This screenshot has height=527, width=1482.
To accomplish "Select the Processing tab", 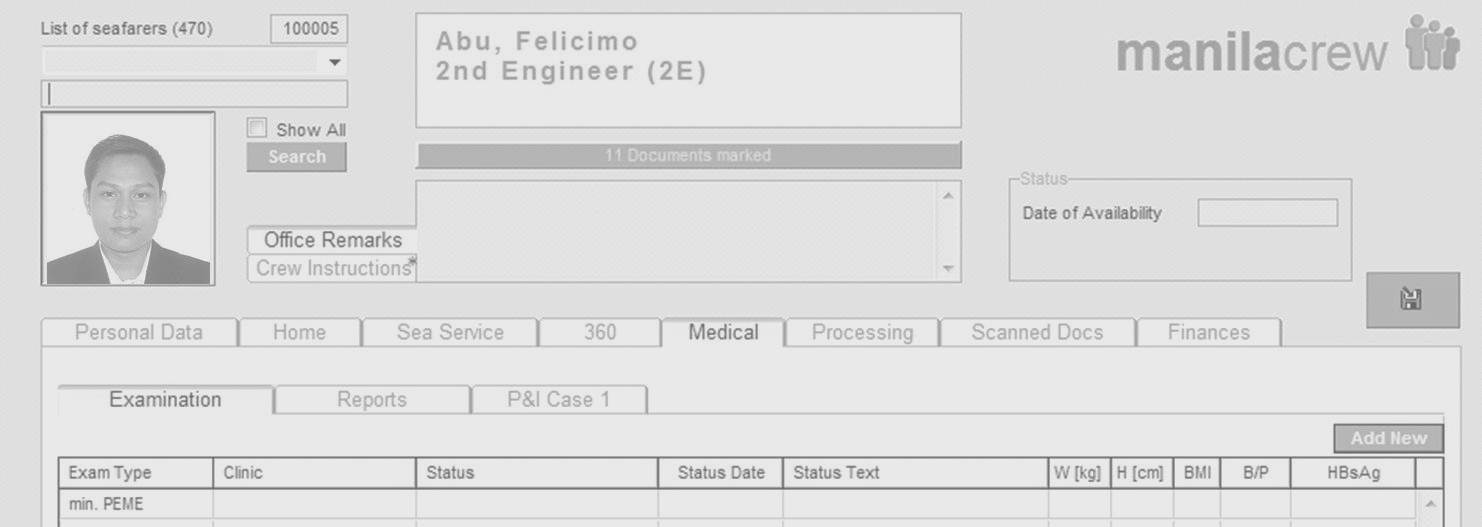I will click(862, 333).
